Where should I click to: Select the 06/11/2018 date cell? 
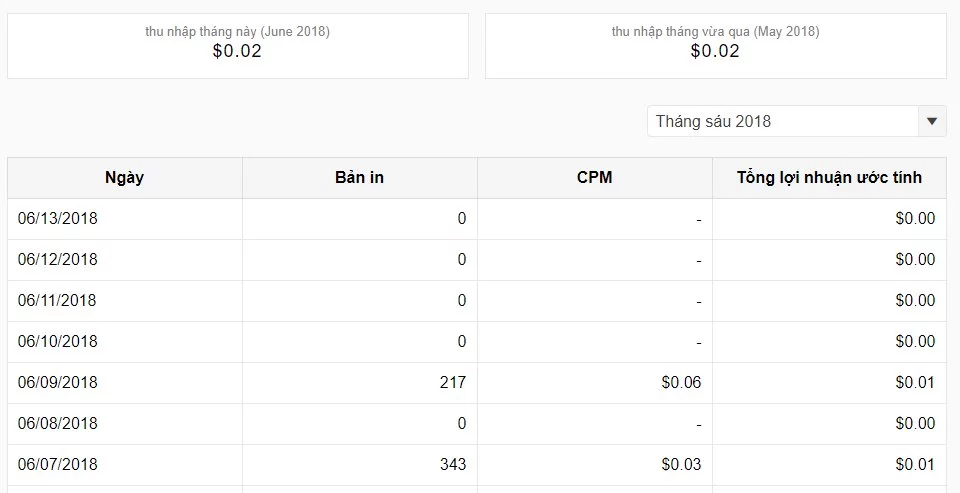(58, 301)
